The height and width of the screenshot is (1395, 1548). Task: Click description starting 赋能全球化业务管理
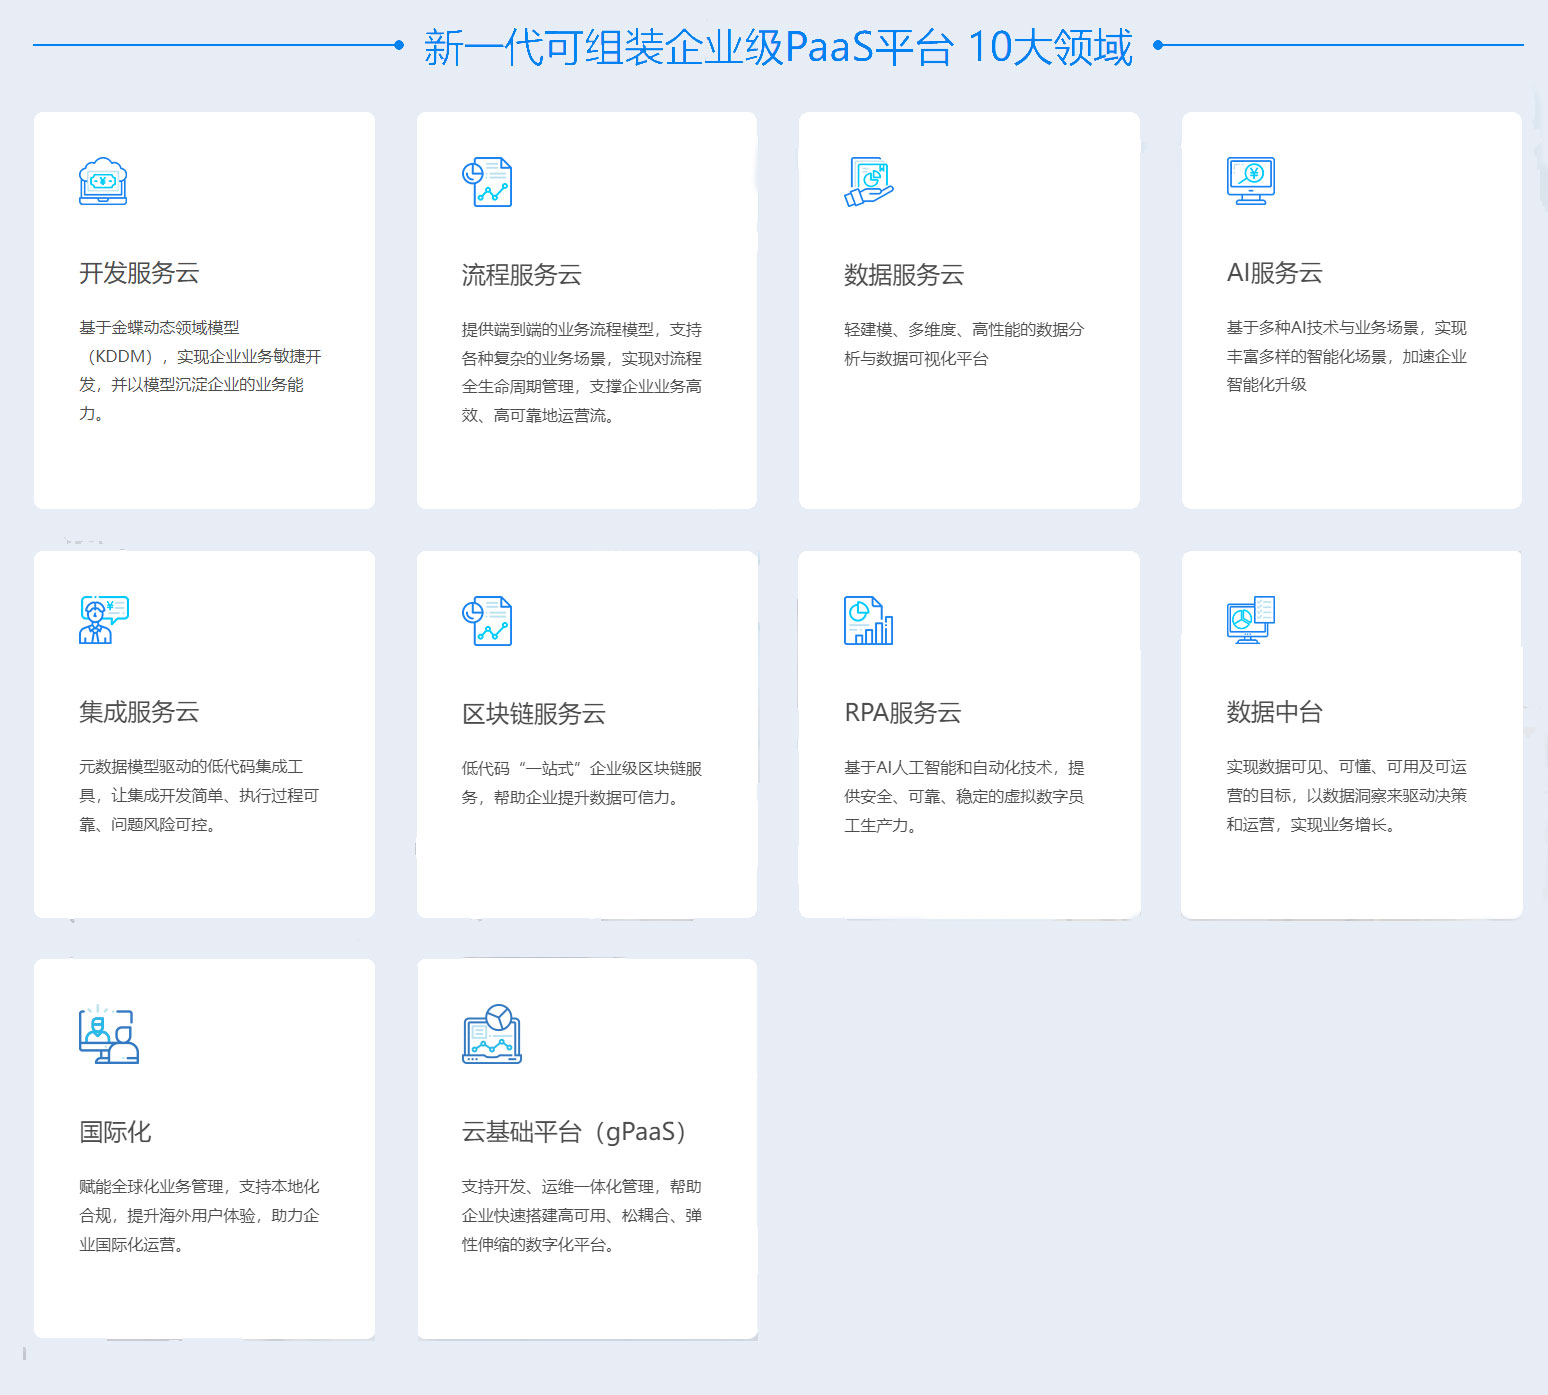(x=199, y=1215)
